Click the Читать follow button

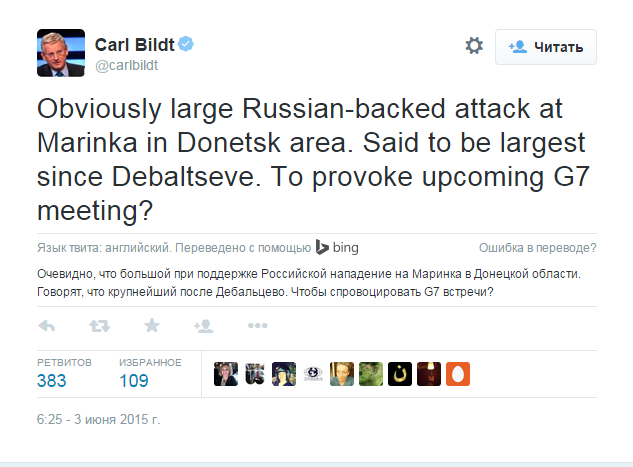tap(546, 47)
